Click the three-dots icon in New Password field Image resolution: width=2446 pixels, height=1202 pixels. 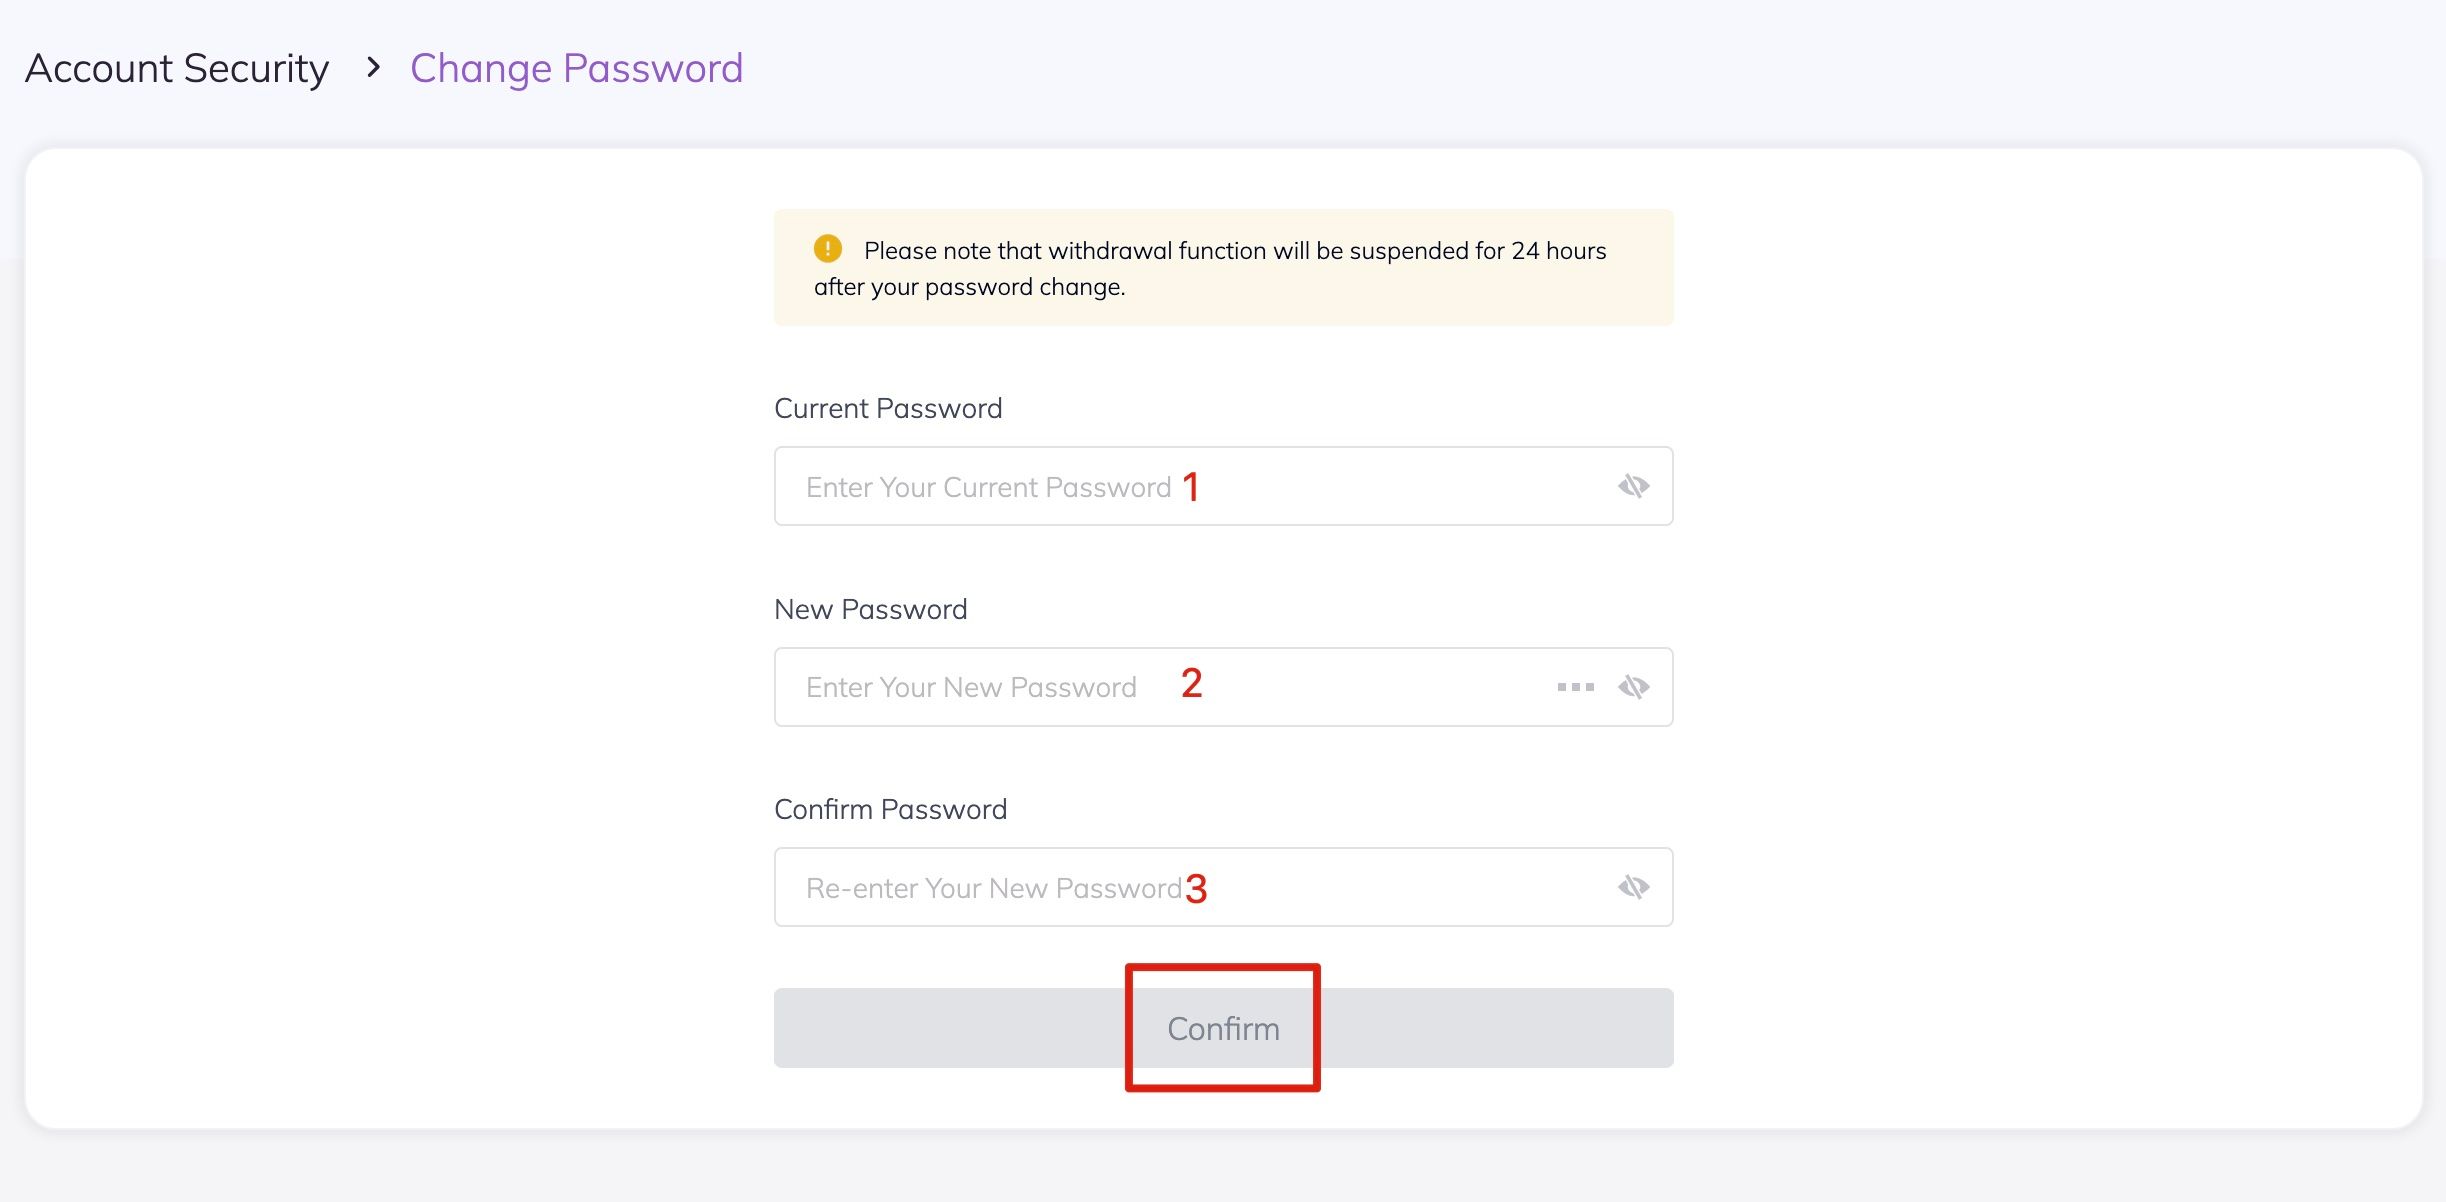coord(1575,687)
